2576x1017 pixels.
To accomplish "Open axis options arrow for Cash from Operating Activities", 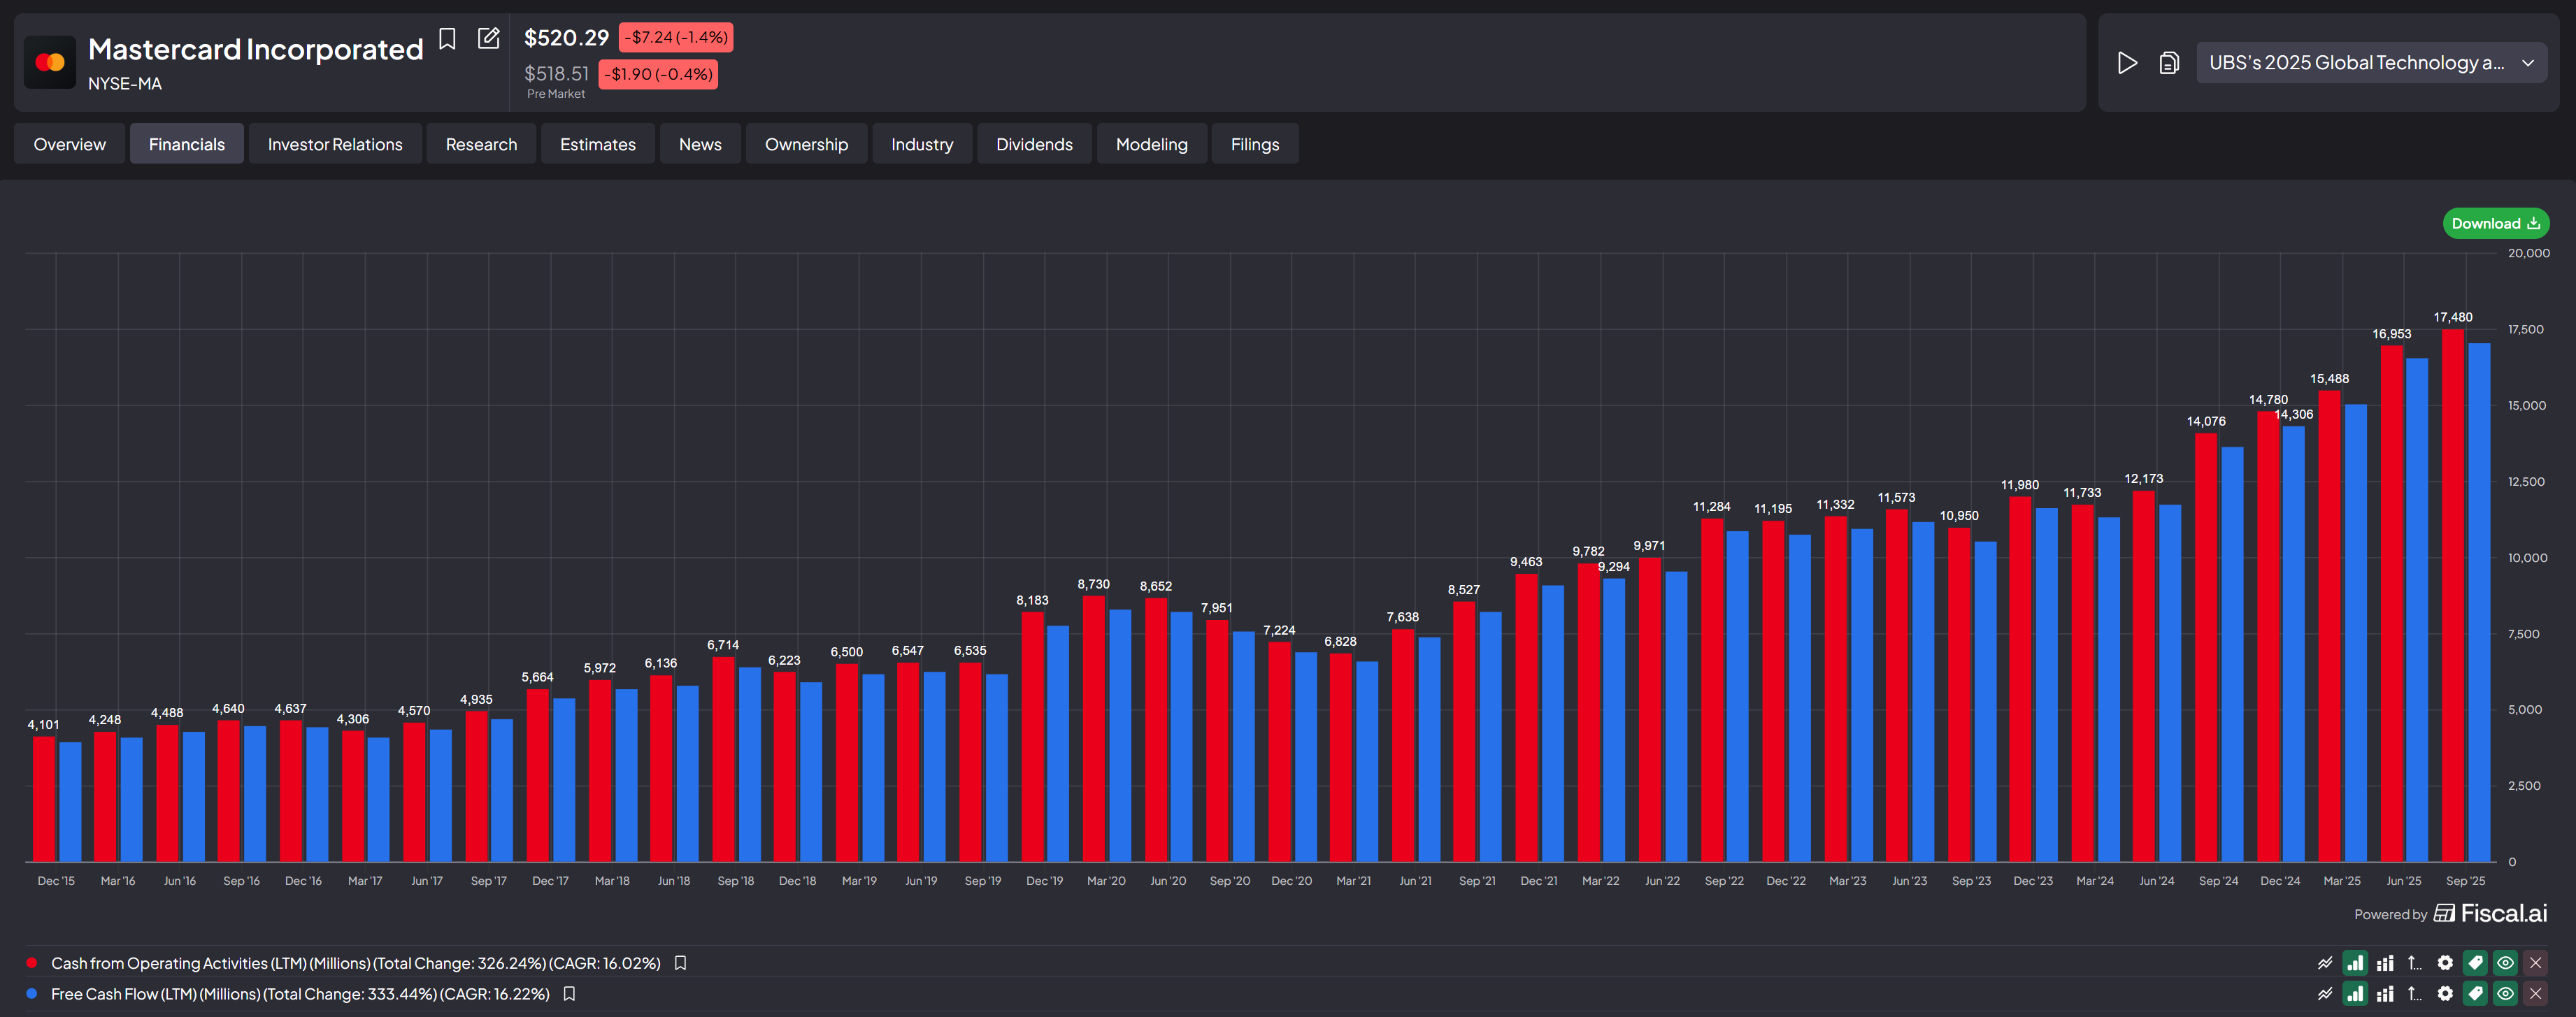I will coord(2414,963).
